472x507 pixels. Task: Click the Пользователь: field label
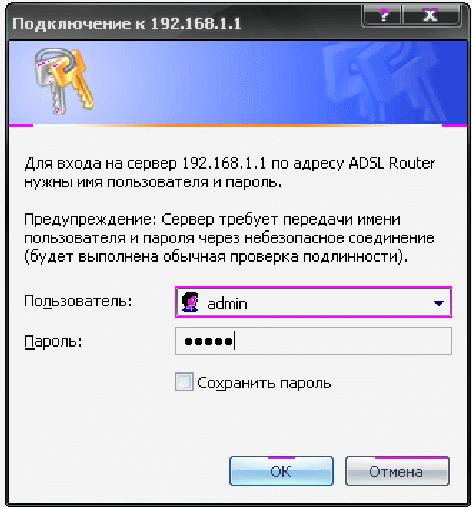78,301
